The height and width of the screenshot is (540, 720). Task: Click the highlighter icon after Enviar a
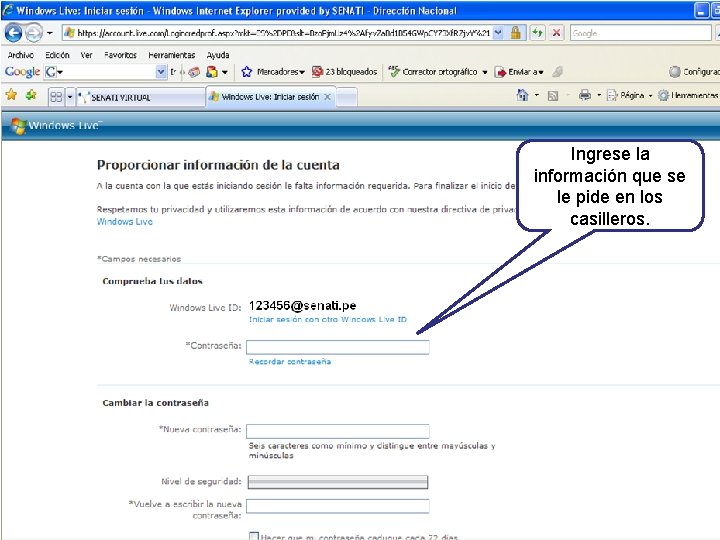coord(557,71)
